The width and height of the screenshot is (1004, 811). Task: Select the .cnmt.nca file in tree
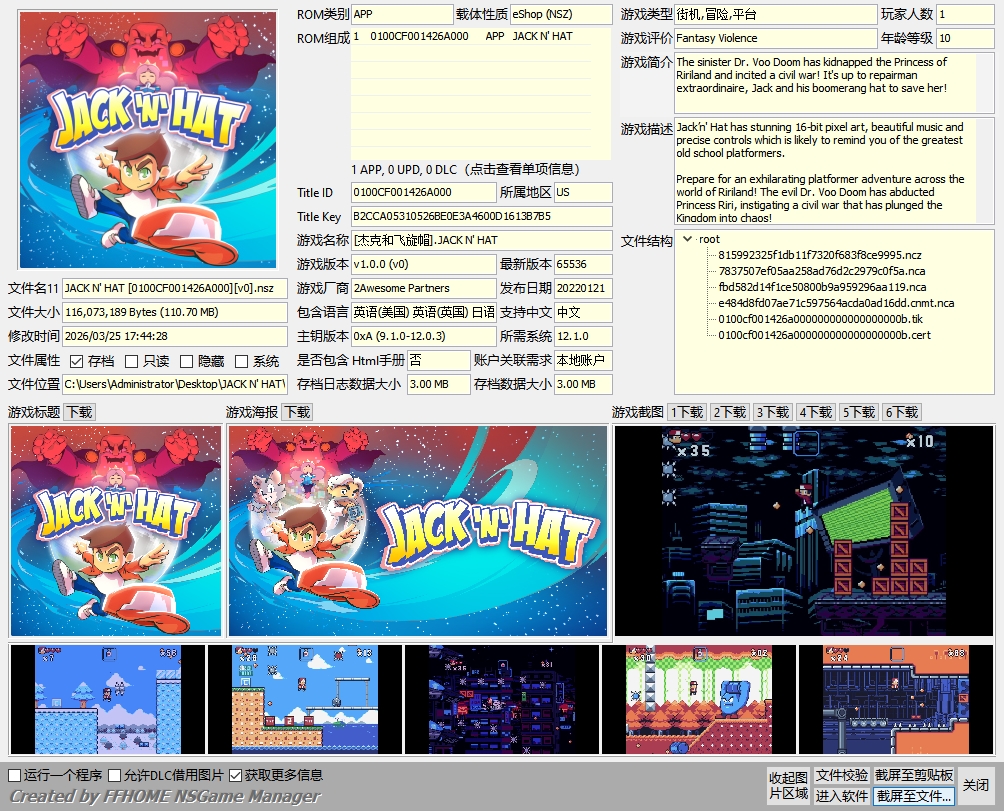836,303
